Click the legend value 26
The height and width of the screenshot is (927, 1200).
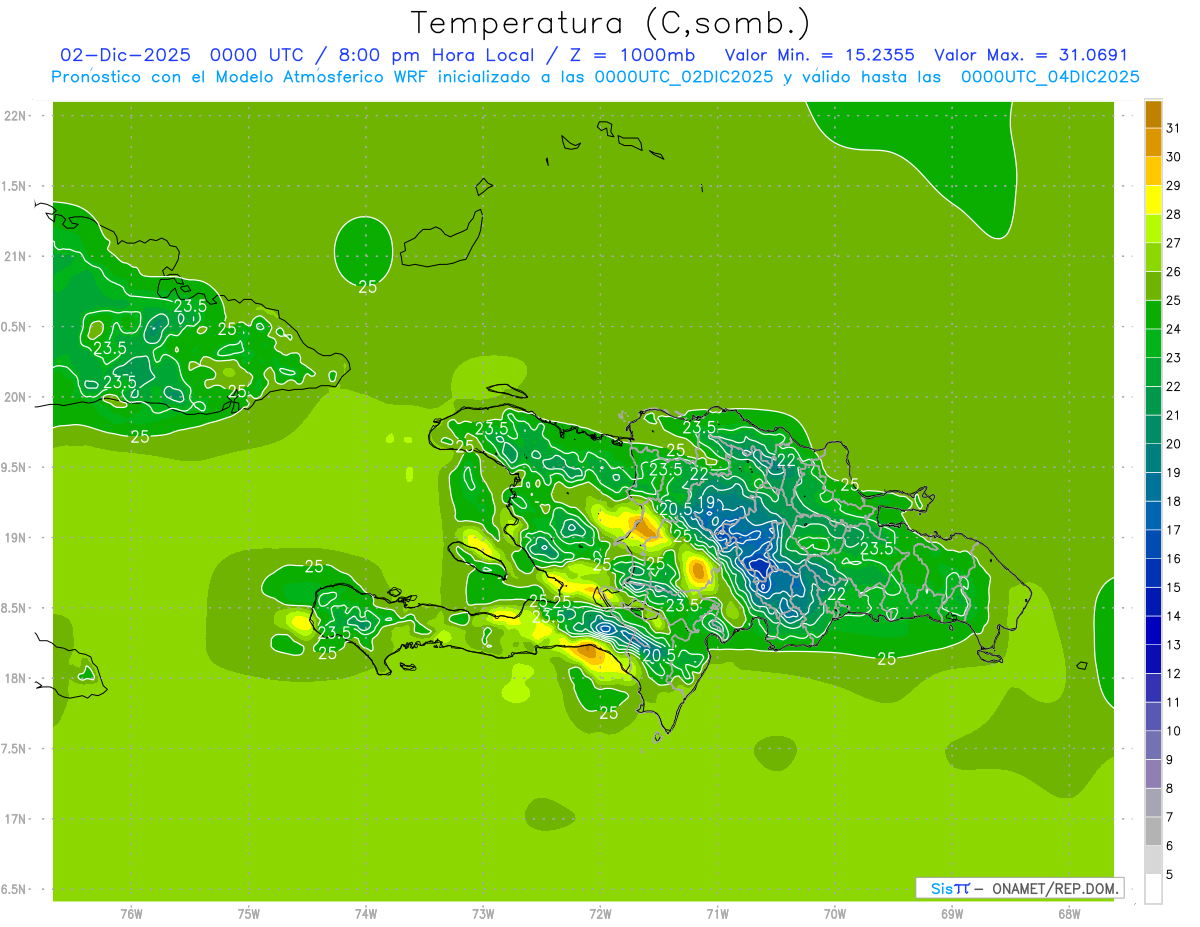[1174, 272]
